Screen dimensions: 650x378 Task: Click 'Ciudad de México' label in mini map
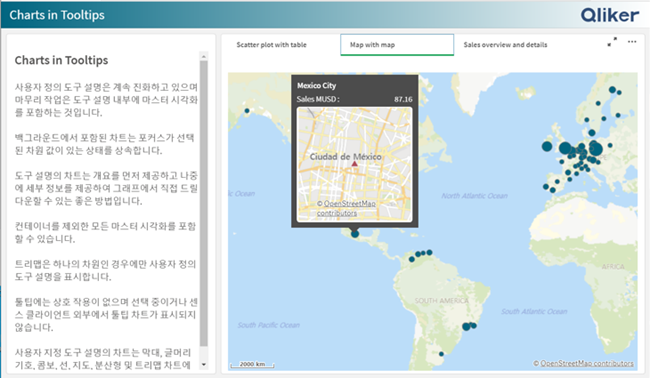[346, 157]
